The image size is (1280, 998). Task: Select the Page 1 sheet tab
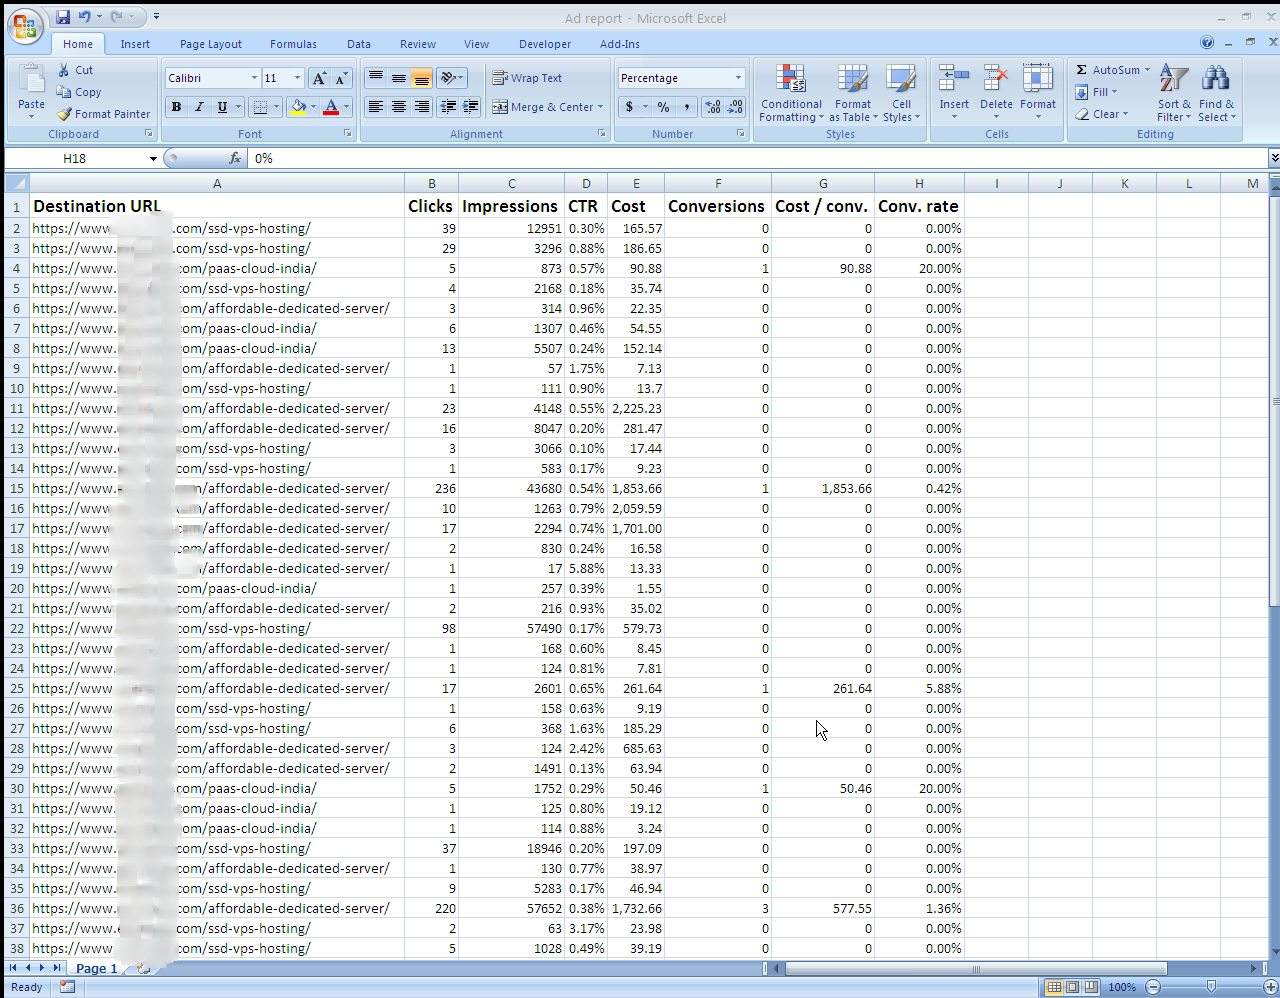pyautogui.click(x=97, y=968)
